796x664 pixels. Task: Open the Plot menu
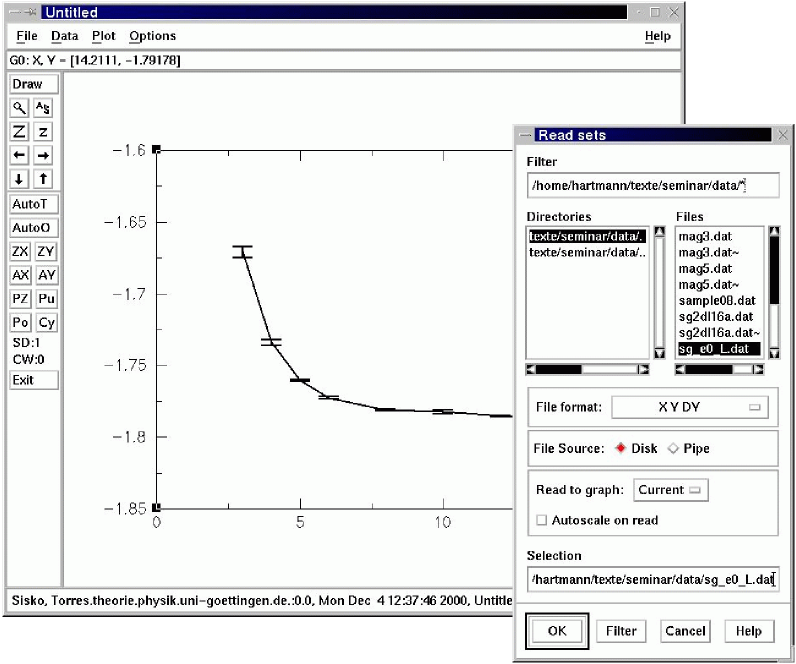click(103, 36)
